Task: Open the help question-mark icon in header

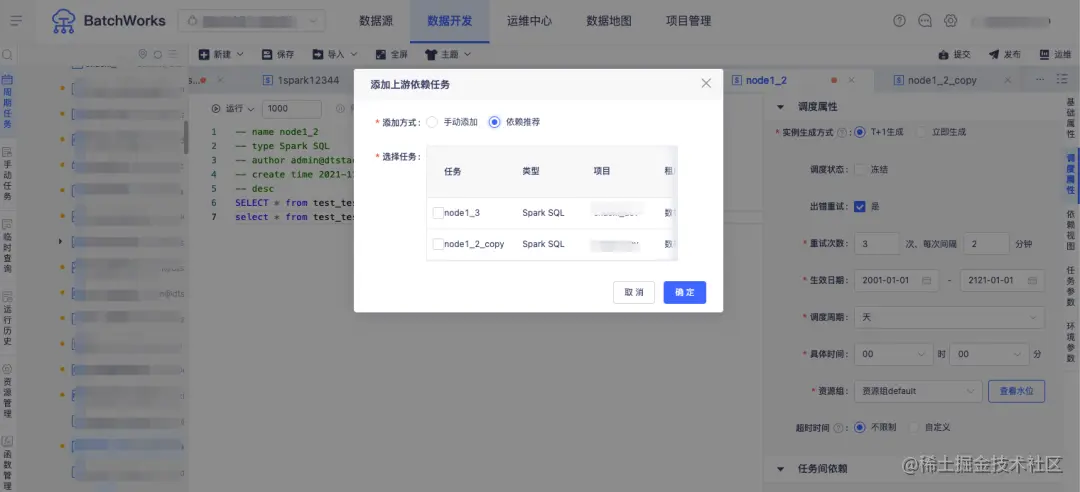Action: pyautogui.click(x=900, y=21)
